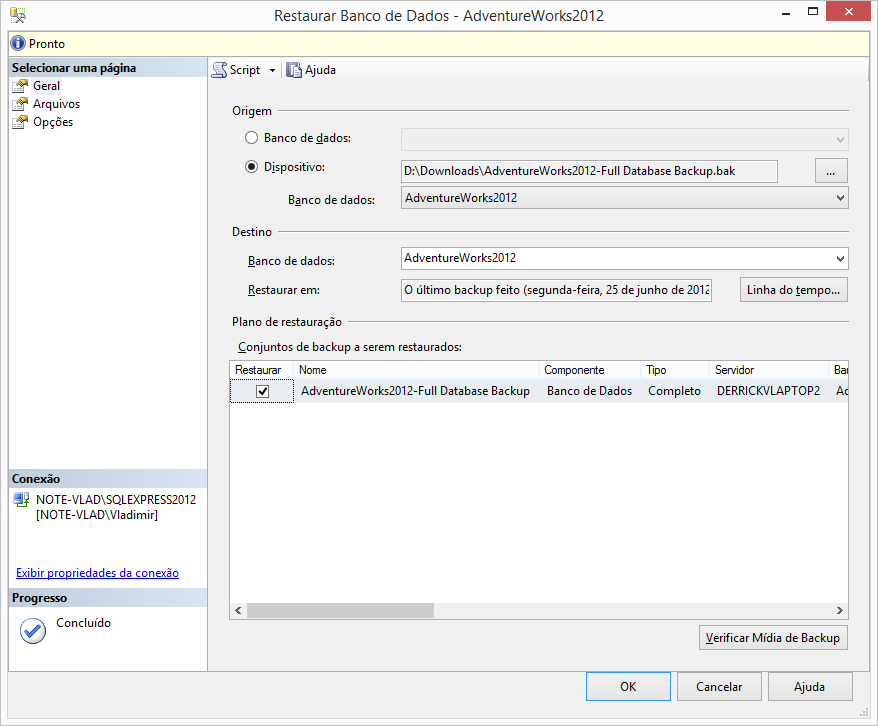Click the Arquivos page icon
This screenshot has height=726, width=878.
(20, 104)
